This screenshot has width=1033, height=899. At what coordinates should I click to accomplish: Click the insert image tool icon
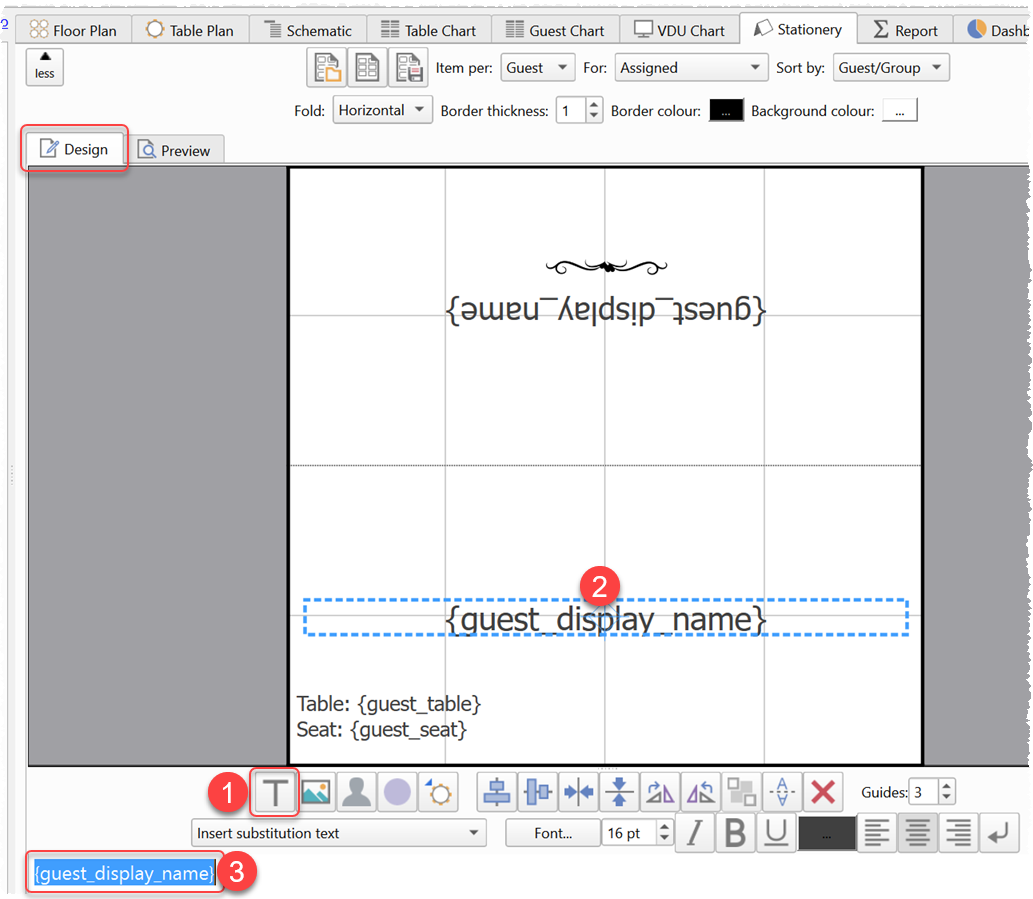tap(316, 793)
